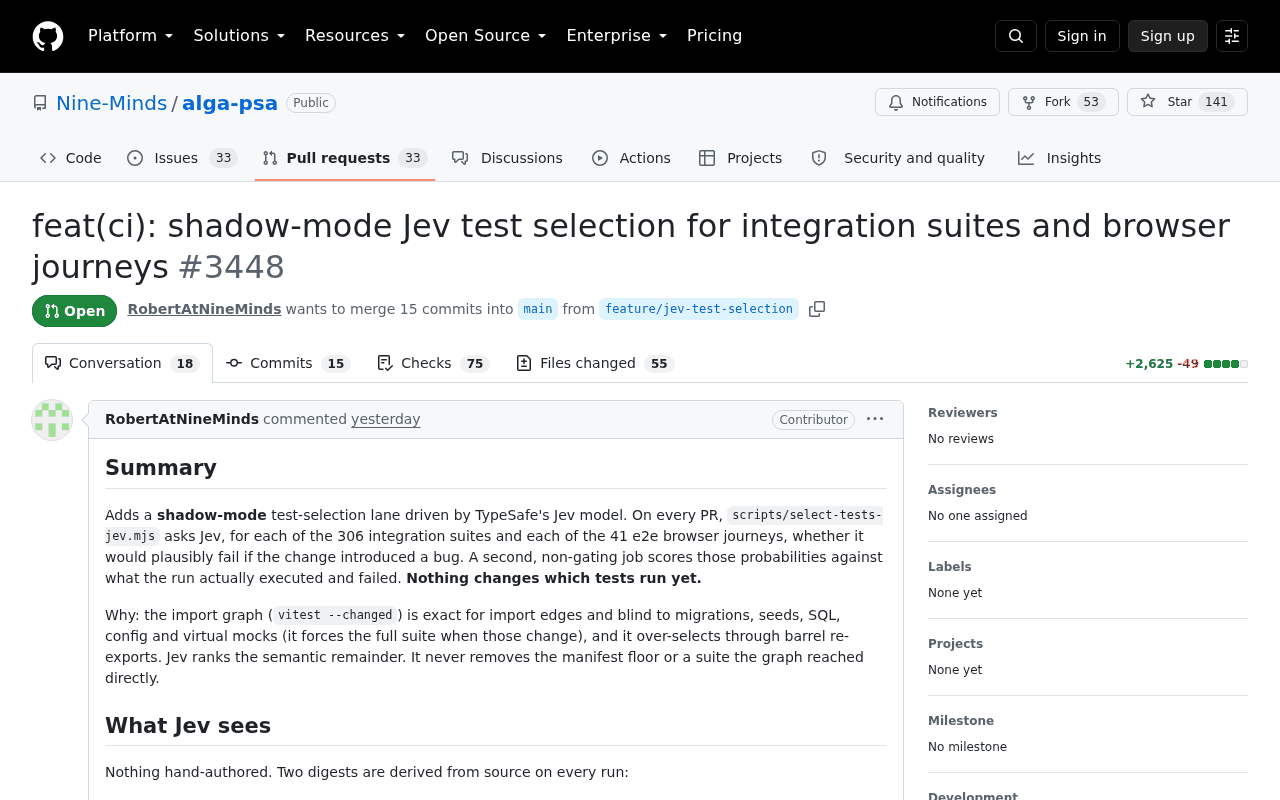Select the Checks tab
1280x800 pixels.
433,363
